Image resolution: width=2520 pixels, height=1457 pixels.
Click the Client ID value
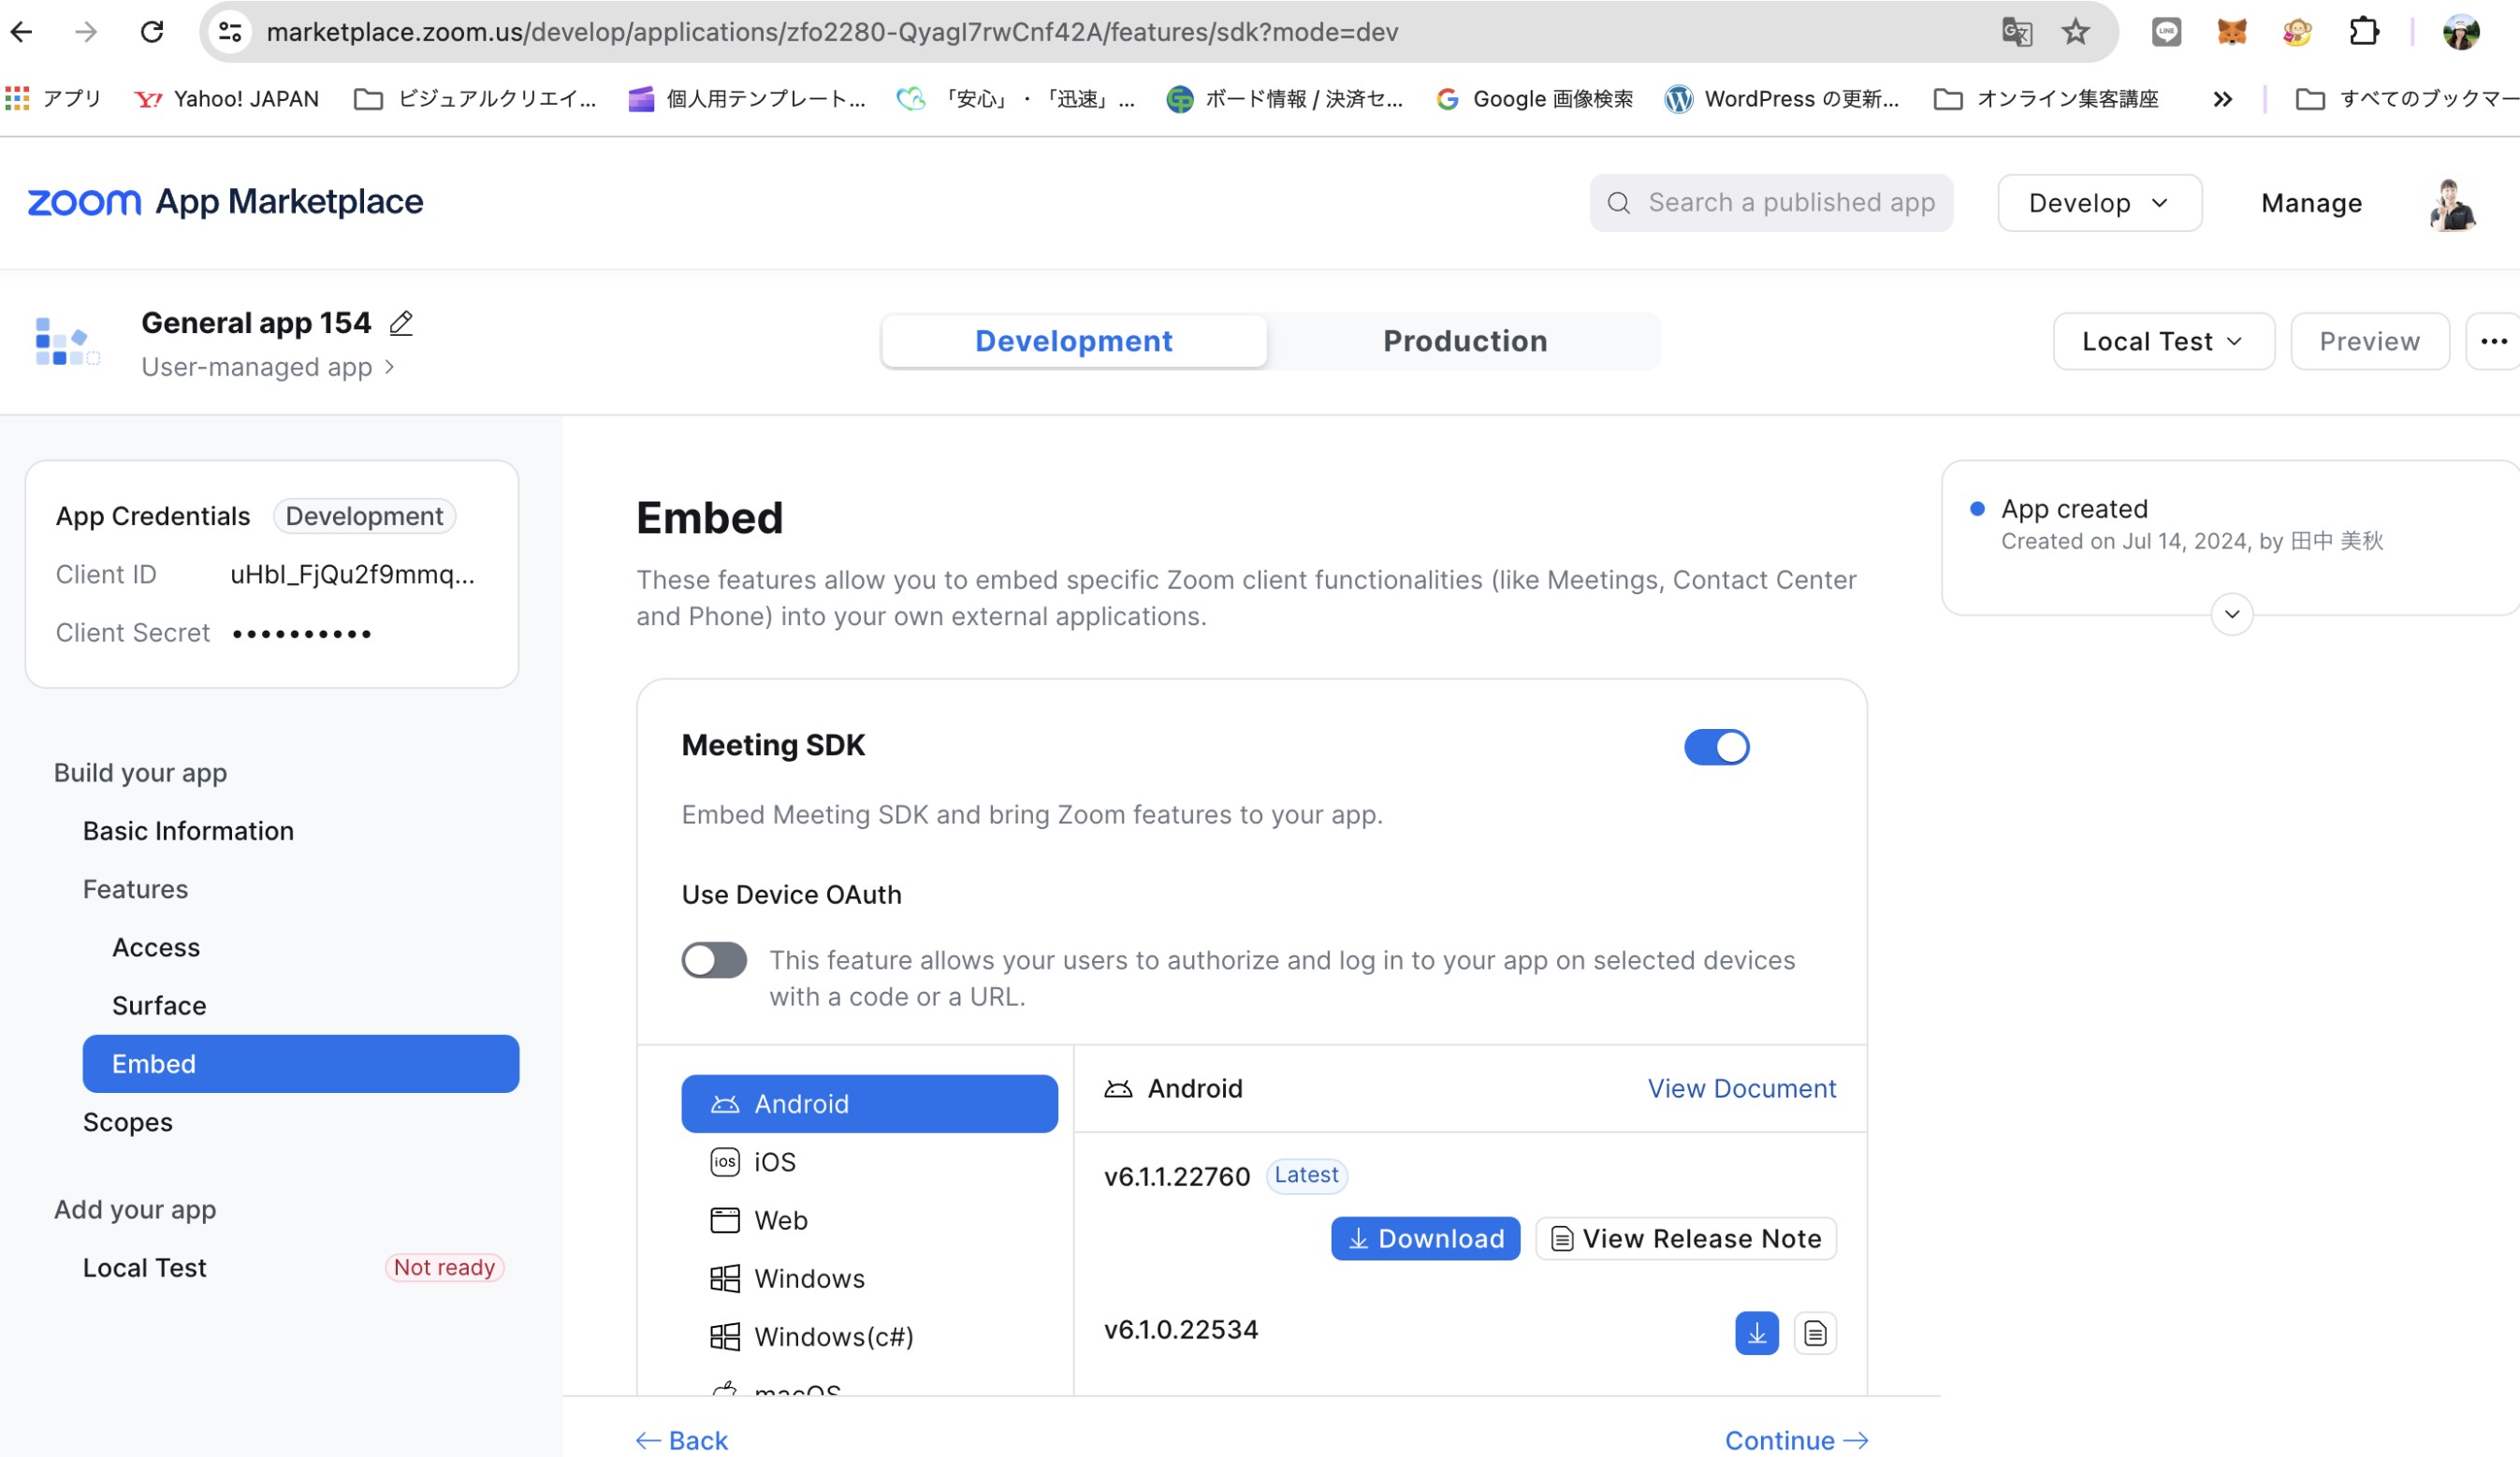(x=352, y=574)
